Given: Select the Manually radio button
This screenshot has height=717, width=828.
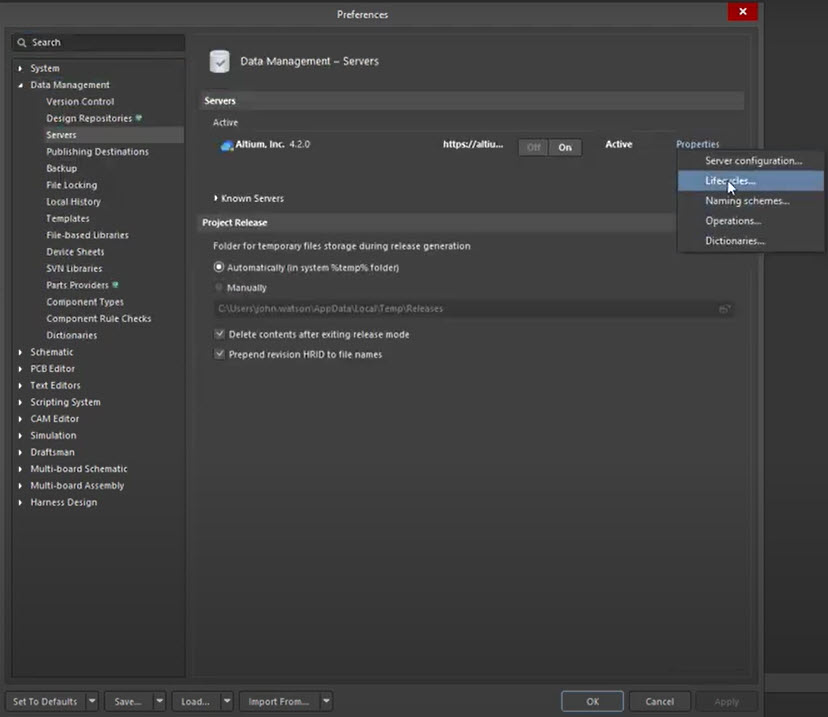Looking at the screenshot, I should [219, 287].
